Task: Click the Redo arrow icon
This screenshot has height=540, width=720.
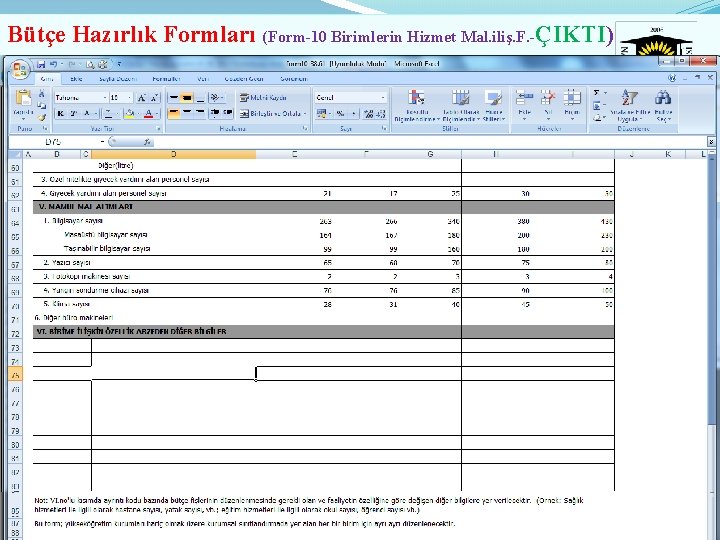Action: pos(72,64)
